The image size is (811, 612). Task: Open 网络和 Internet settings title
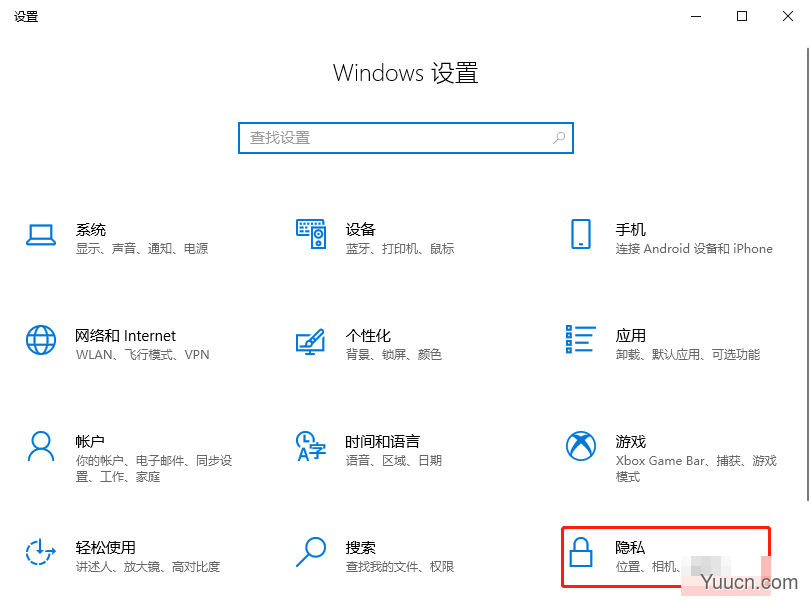click(x=126, y=336)
